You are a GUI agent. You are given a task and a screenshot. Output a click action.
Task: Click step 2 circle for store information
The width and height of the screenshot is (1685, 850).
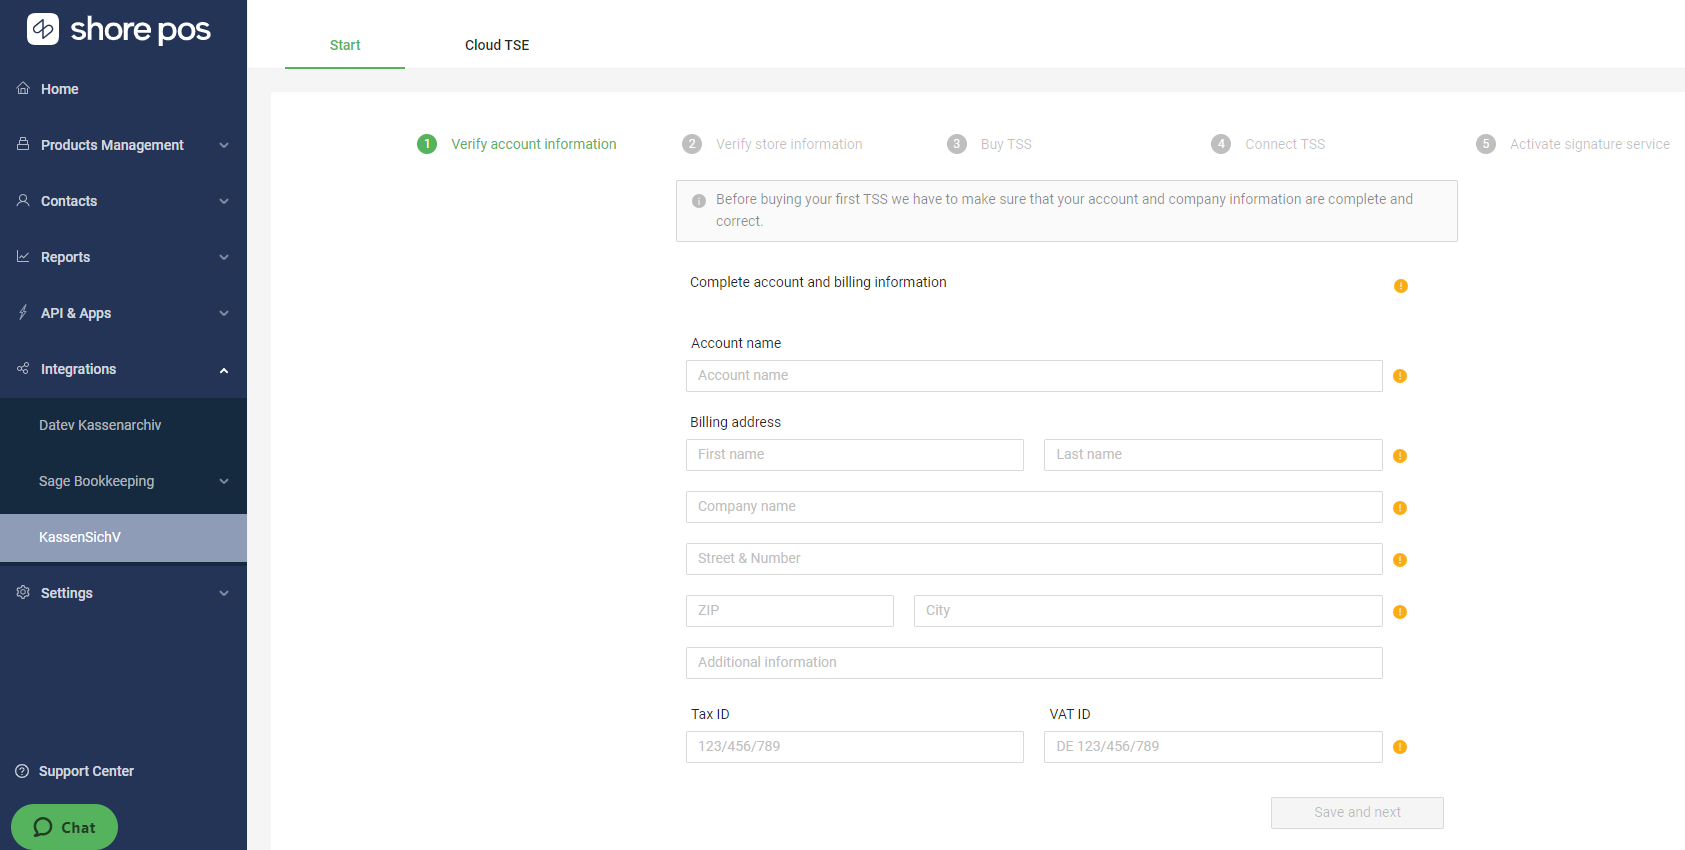[692, 144]
